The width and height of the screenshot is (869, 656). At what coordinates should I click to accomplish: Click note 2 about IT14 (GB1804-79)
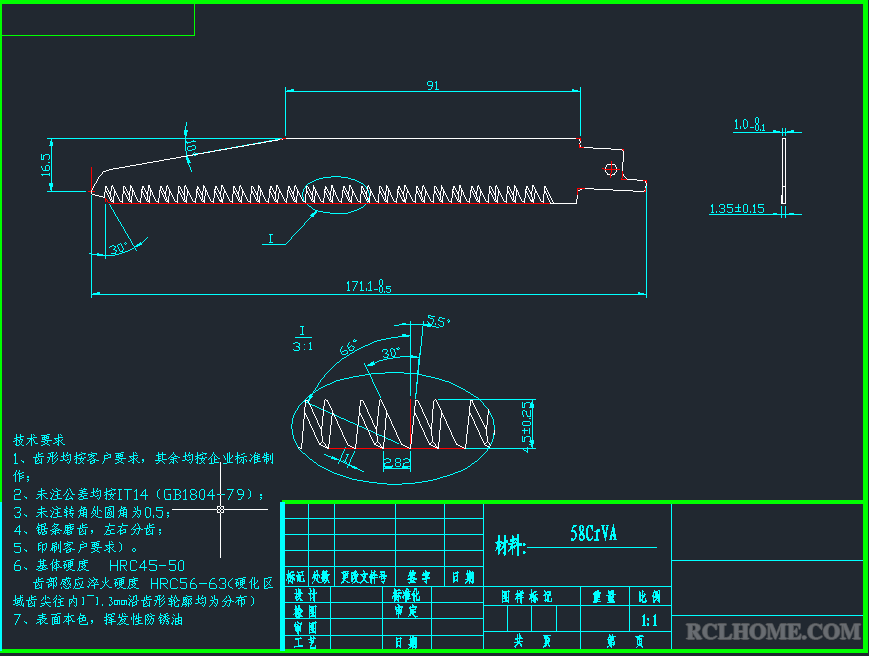[x=139, y=494]
